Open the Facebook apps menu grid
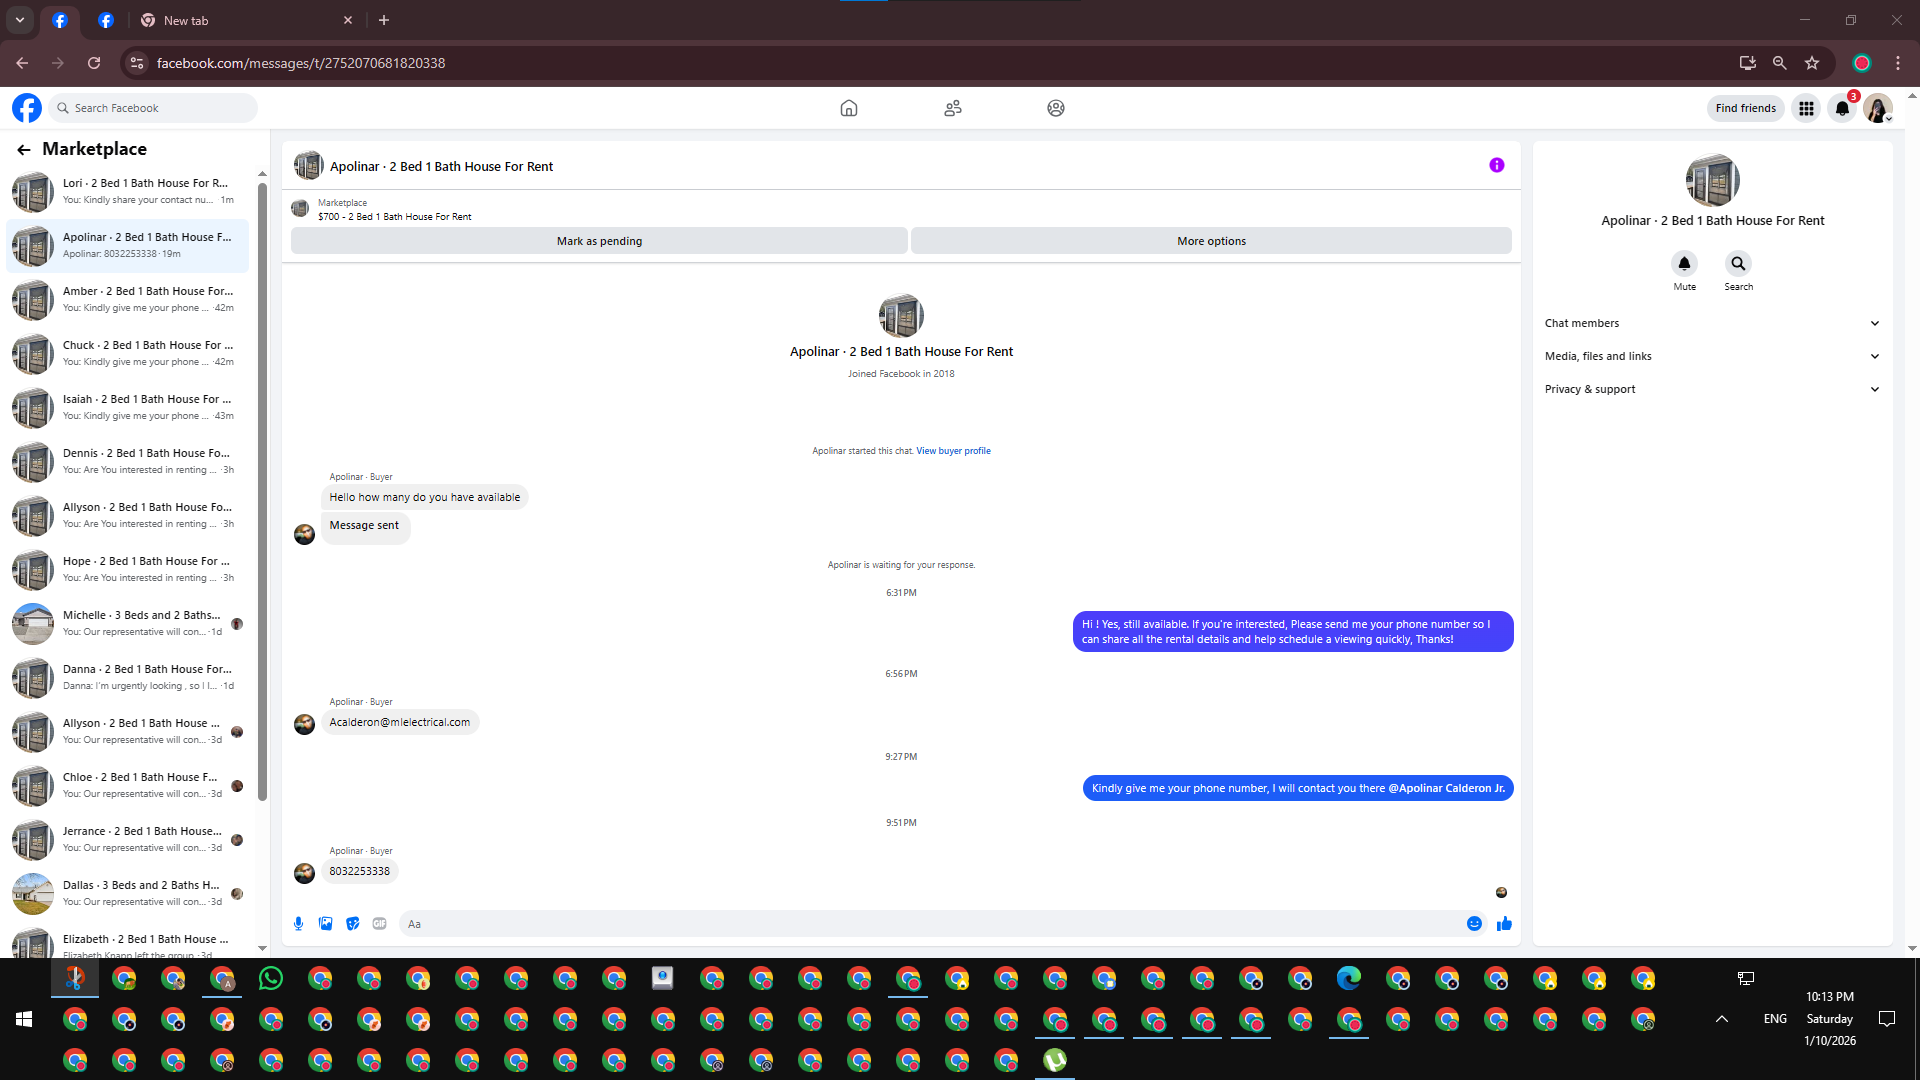This screenshot has height=1080, width=1920. 1806,109
